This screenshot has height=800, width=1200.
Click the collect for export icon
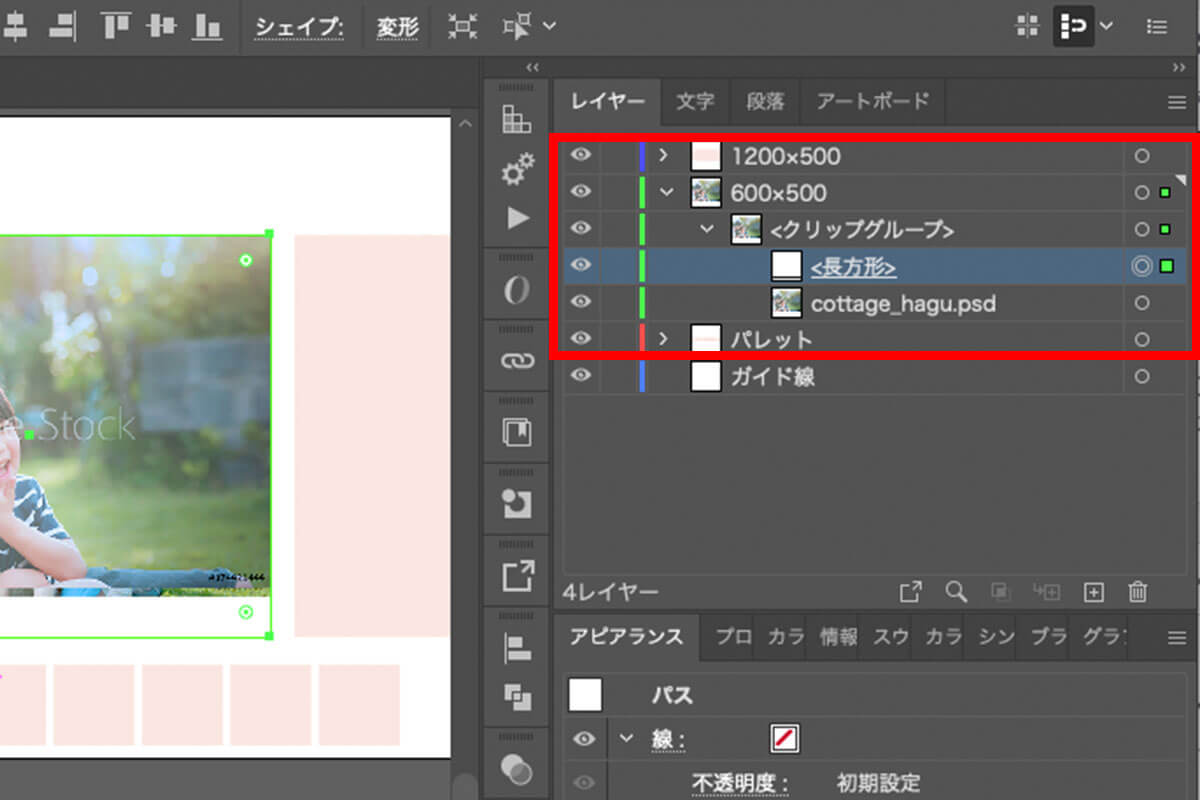tap(910, 592)
